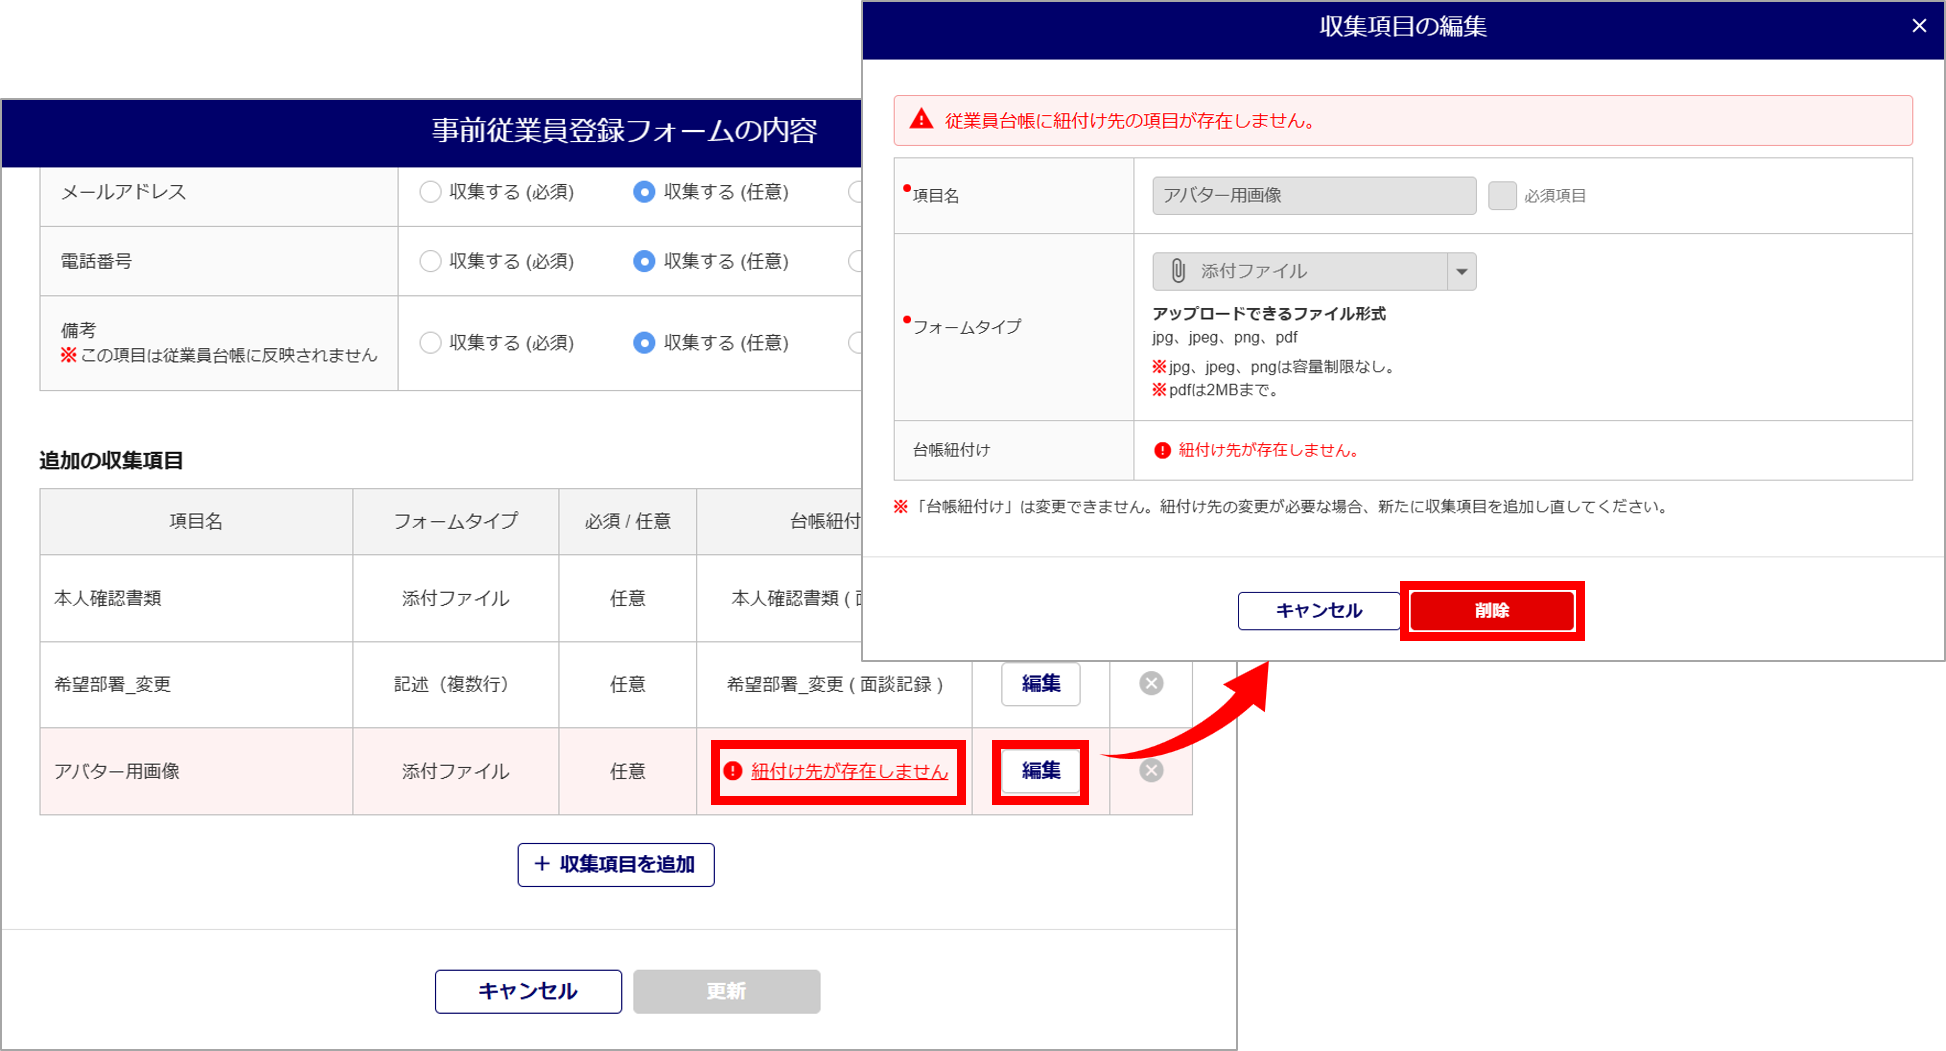1946x1051 pixels.
Task: Select 収集する (任意) for 電話番号
Action: [x=644, y=261]
